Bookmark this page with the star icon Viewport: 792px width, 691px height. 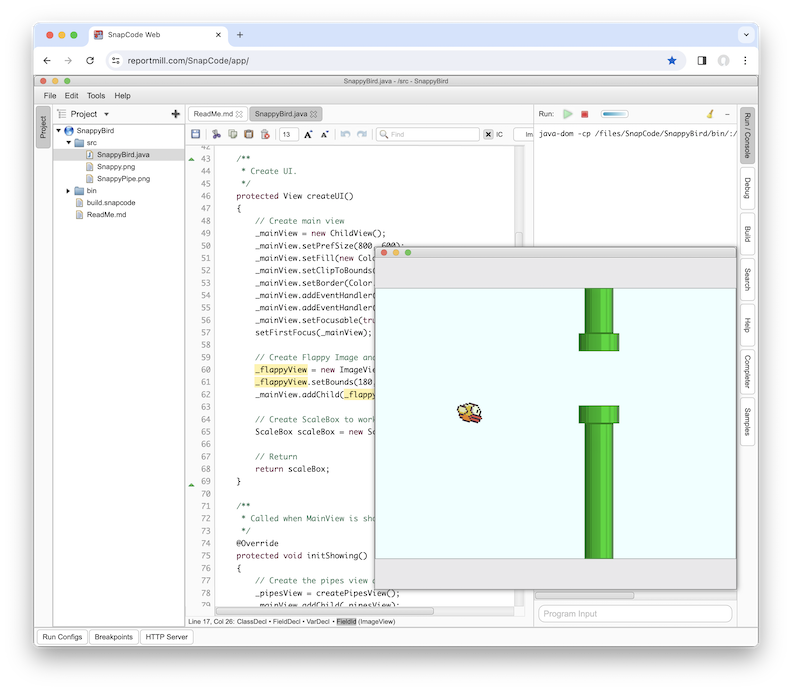pos(672,61)
